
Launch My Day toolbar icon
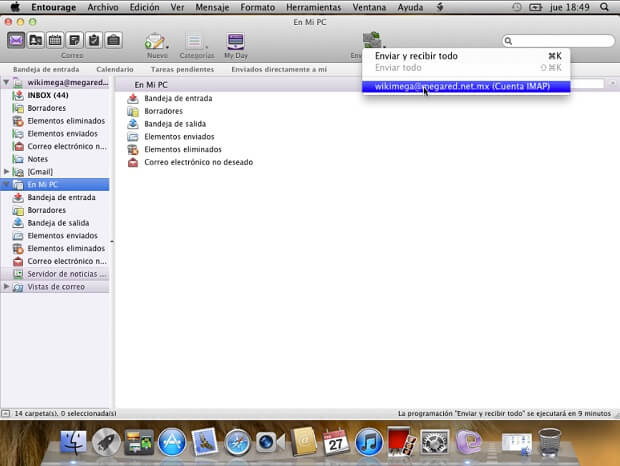pos(236,41)
